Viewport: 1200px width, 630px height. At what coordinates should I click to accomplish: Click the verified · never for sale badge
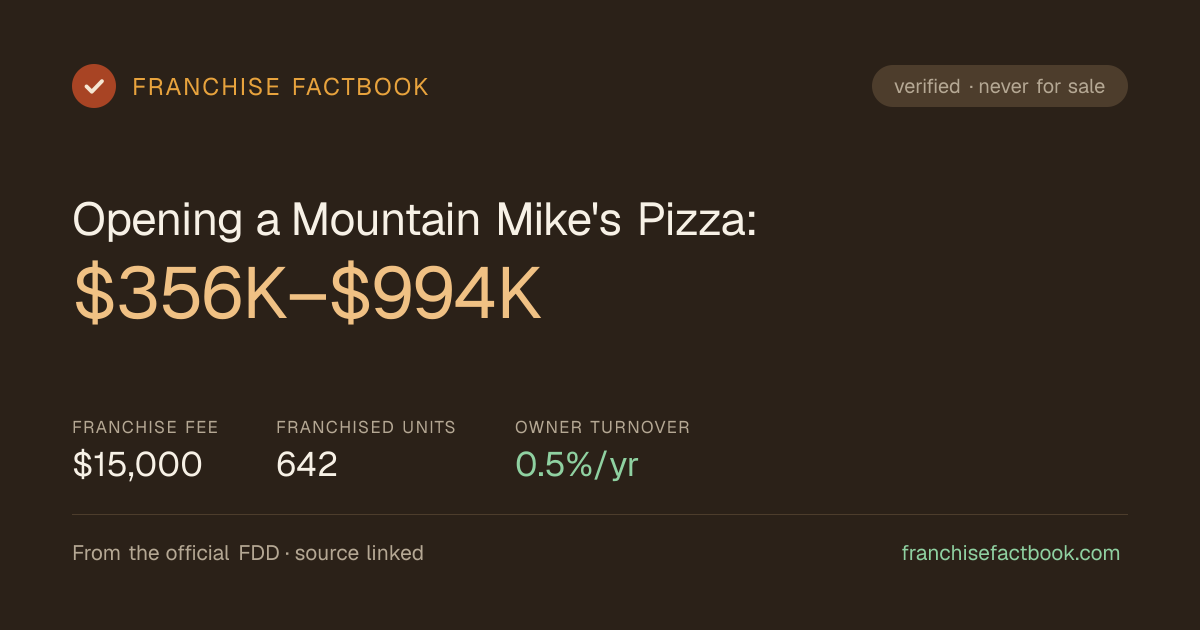pyautogui.click(x=999, y=86)
